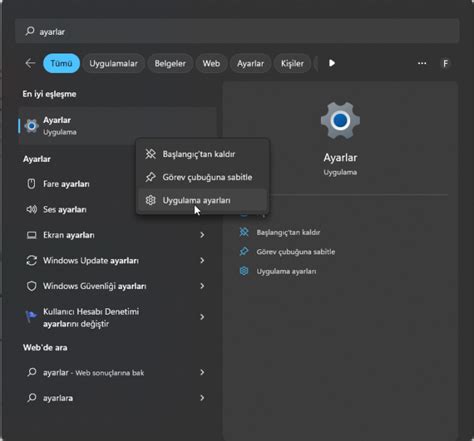This screenshot has width=474, height=441.
Task: Expand the Windows Güvenliği ayarları chevron
Action: pos(202,286)
